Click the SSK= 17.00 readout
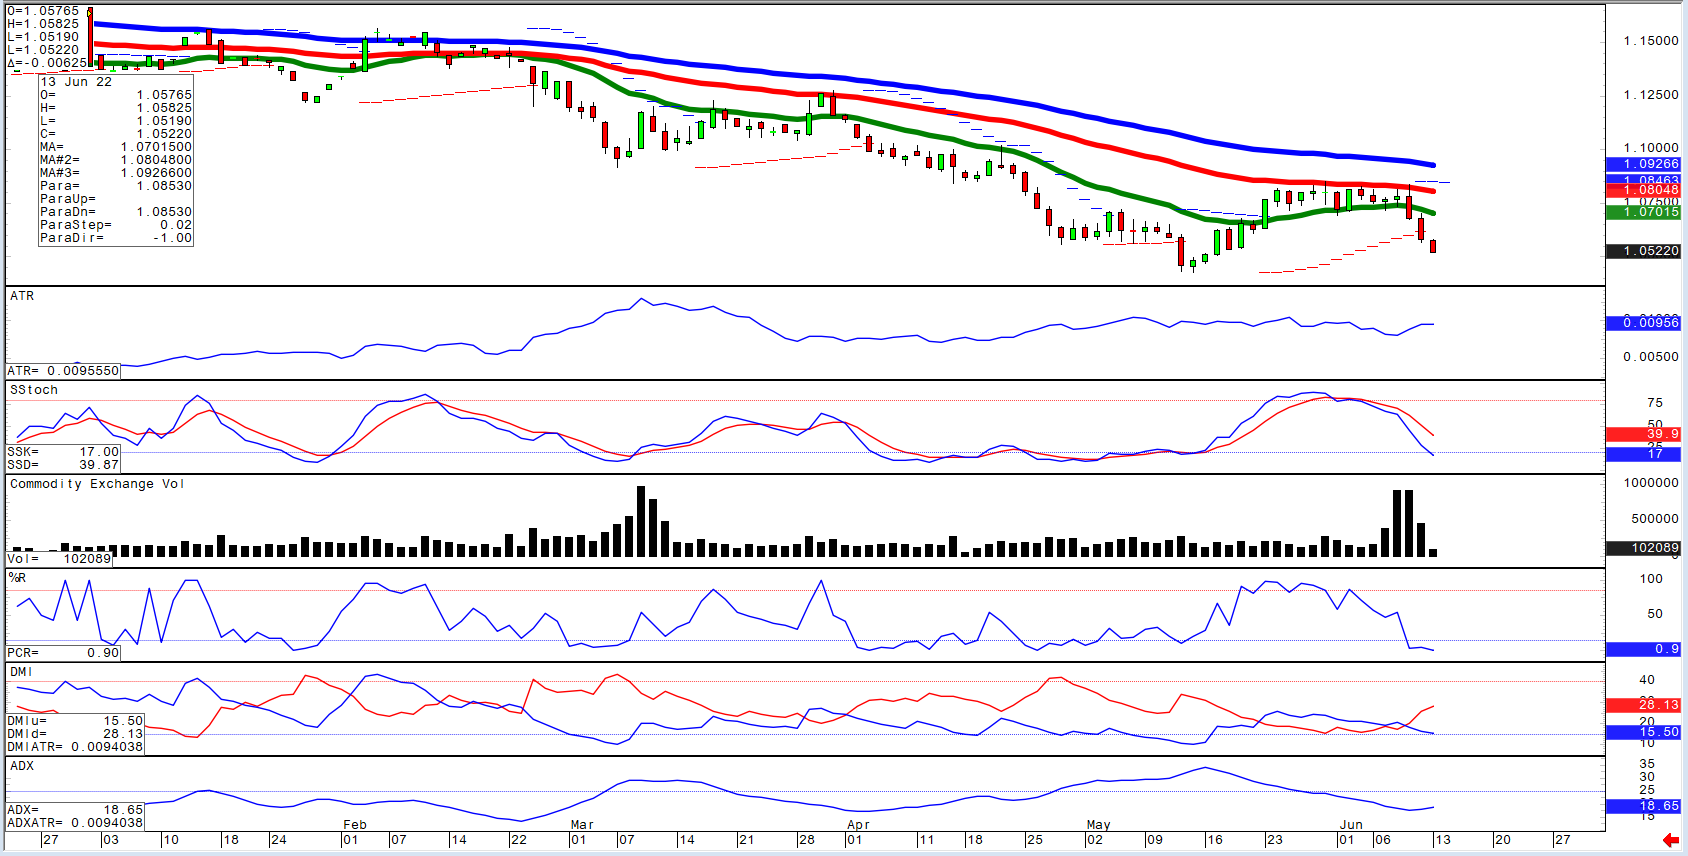The height and width of the screenshot is (856, 1688). (x=63, y=452)
